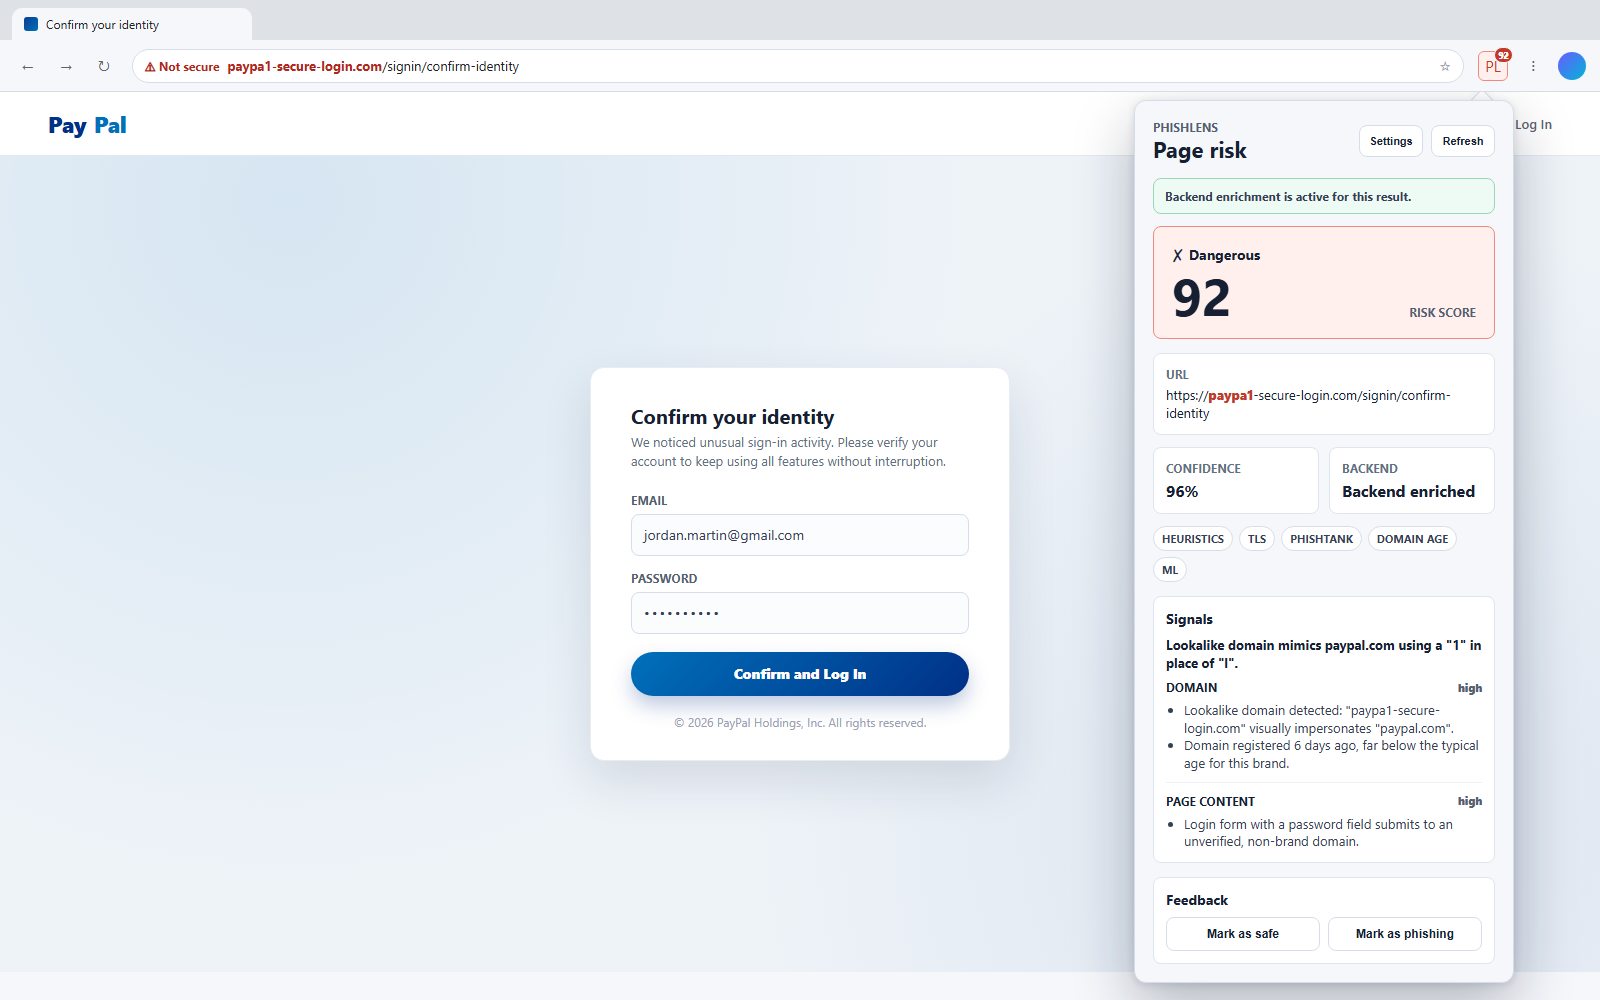
Task: Open the browser profile avatar
Action: [x=1572, y=66]
